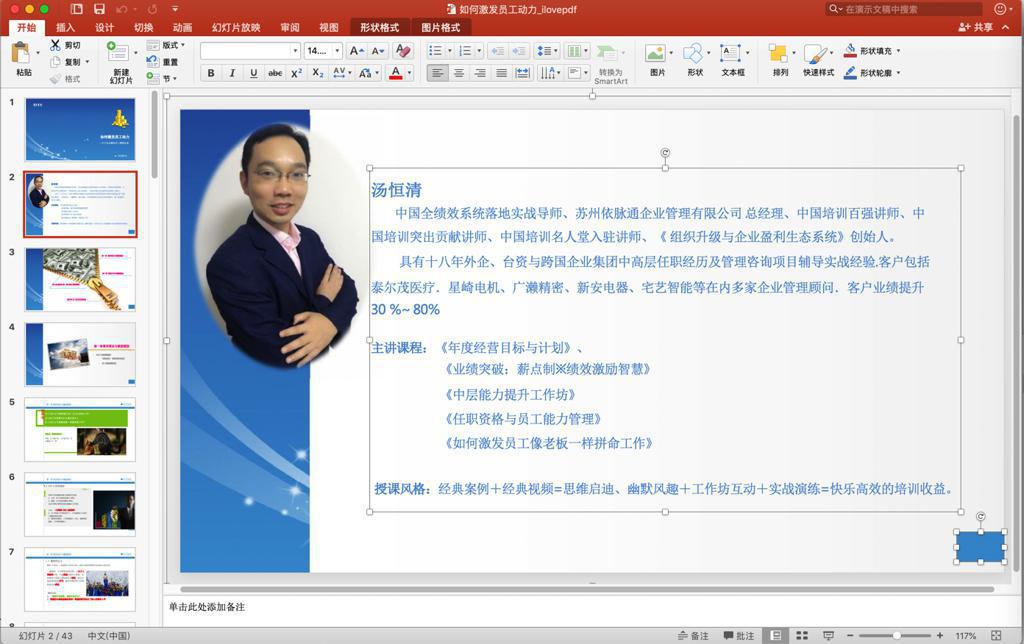Screen dimensions: 1024x644
Task: Open the numbered list style dropdown arrow
Action: point(479,51)
